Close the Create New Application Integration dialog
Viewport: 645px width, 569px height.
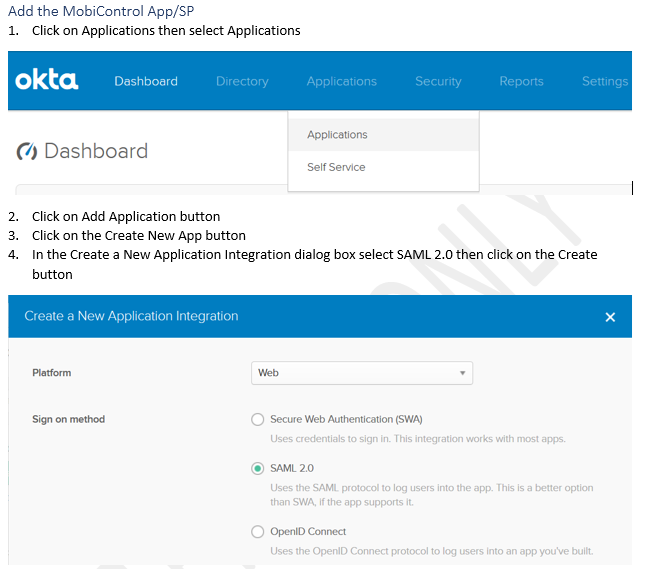(610, 317)
